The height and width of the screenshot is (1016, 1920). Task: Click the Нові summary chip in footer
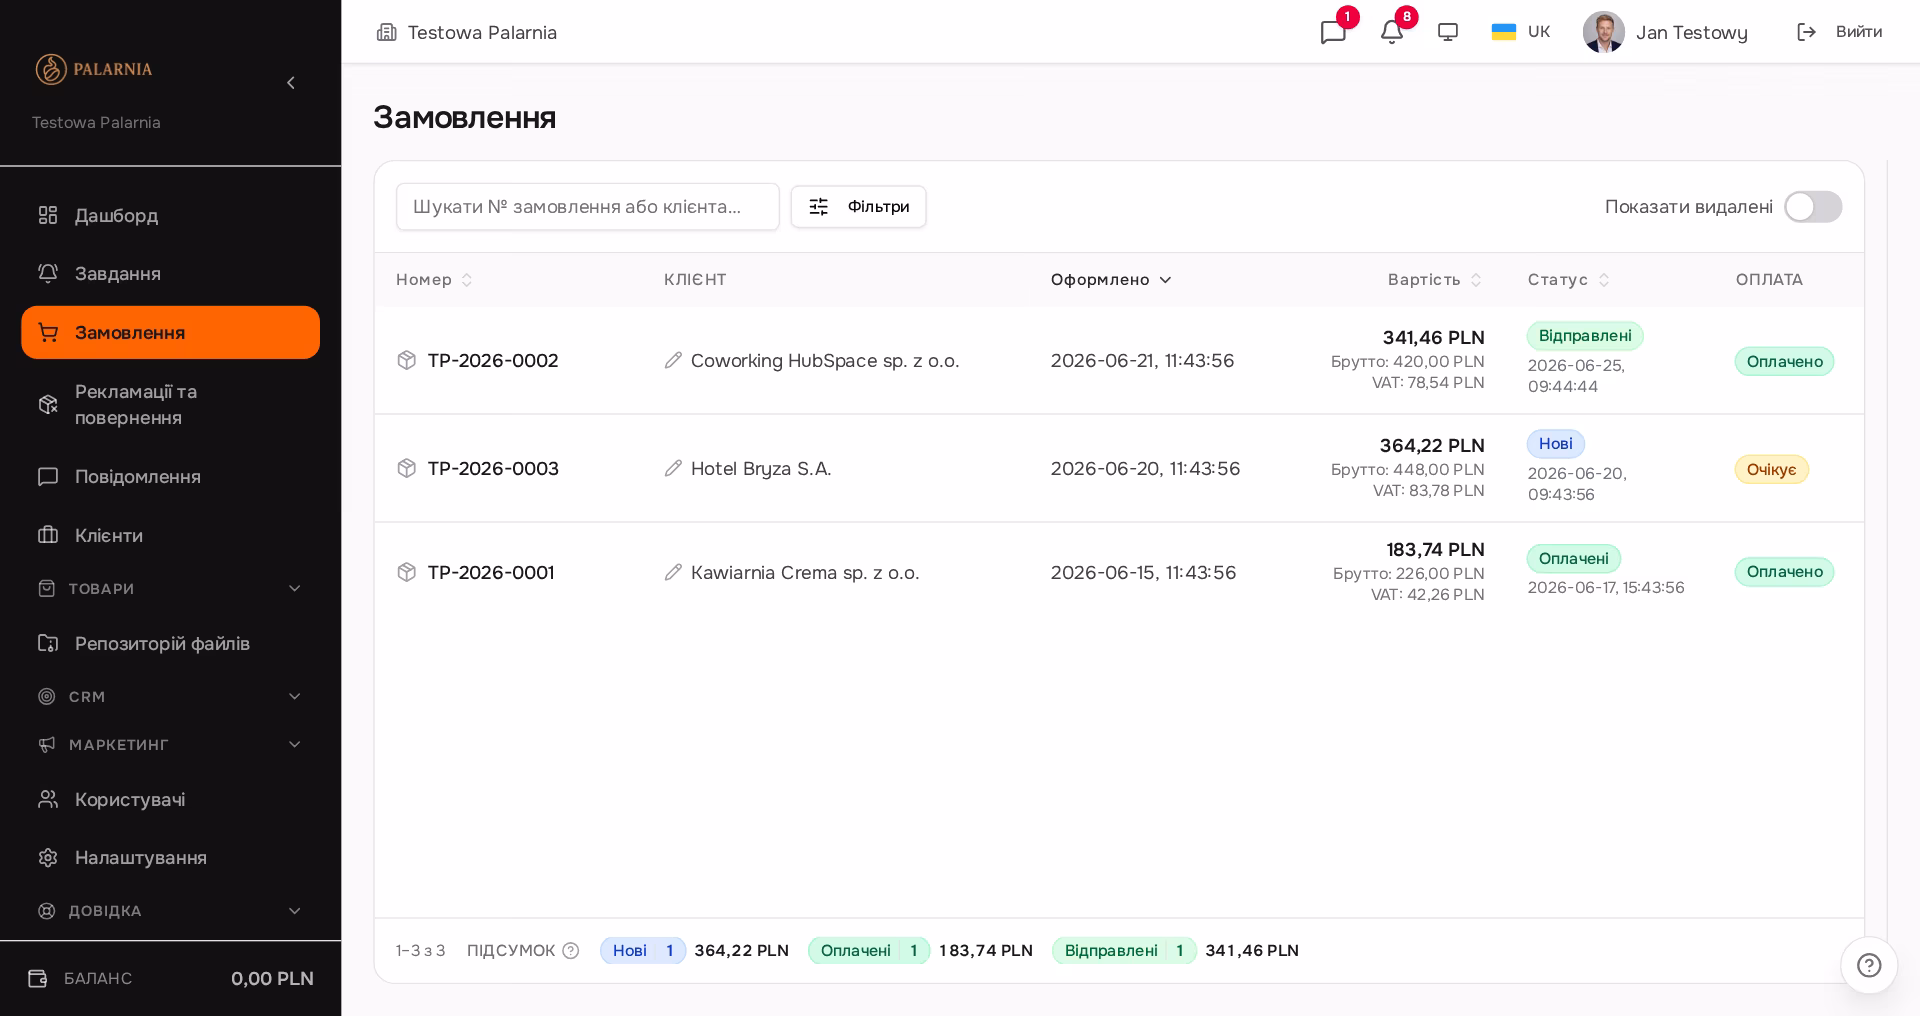pyautogui.click(x=643, y=950)
